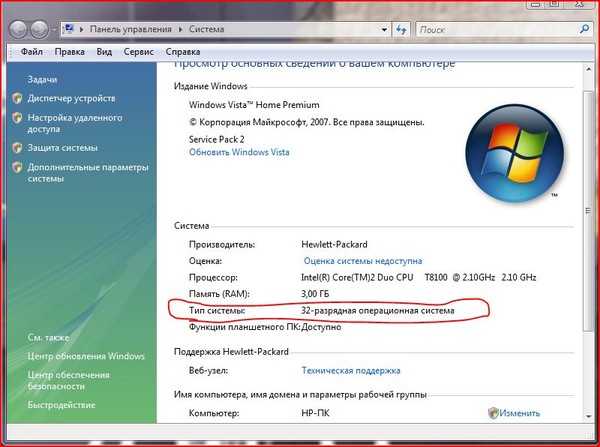Screen dimensions: 600x447
Task: Click the shield icon next to Изменить
Action: 493,413
